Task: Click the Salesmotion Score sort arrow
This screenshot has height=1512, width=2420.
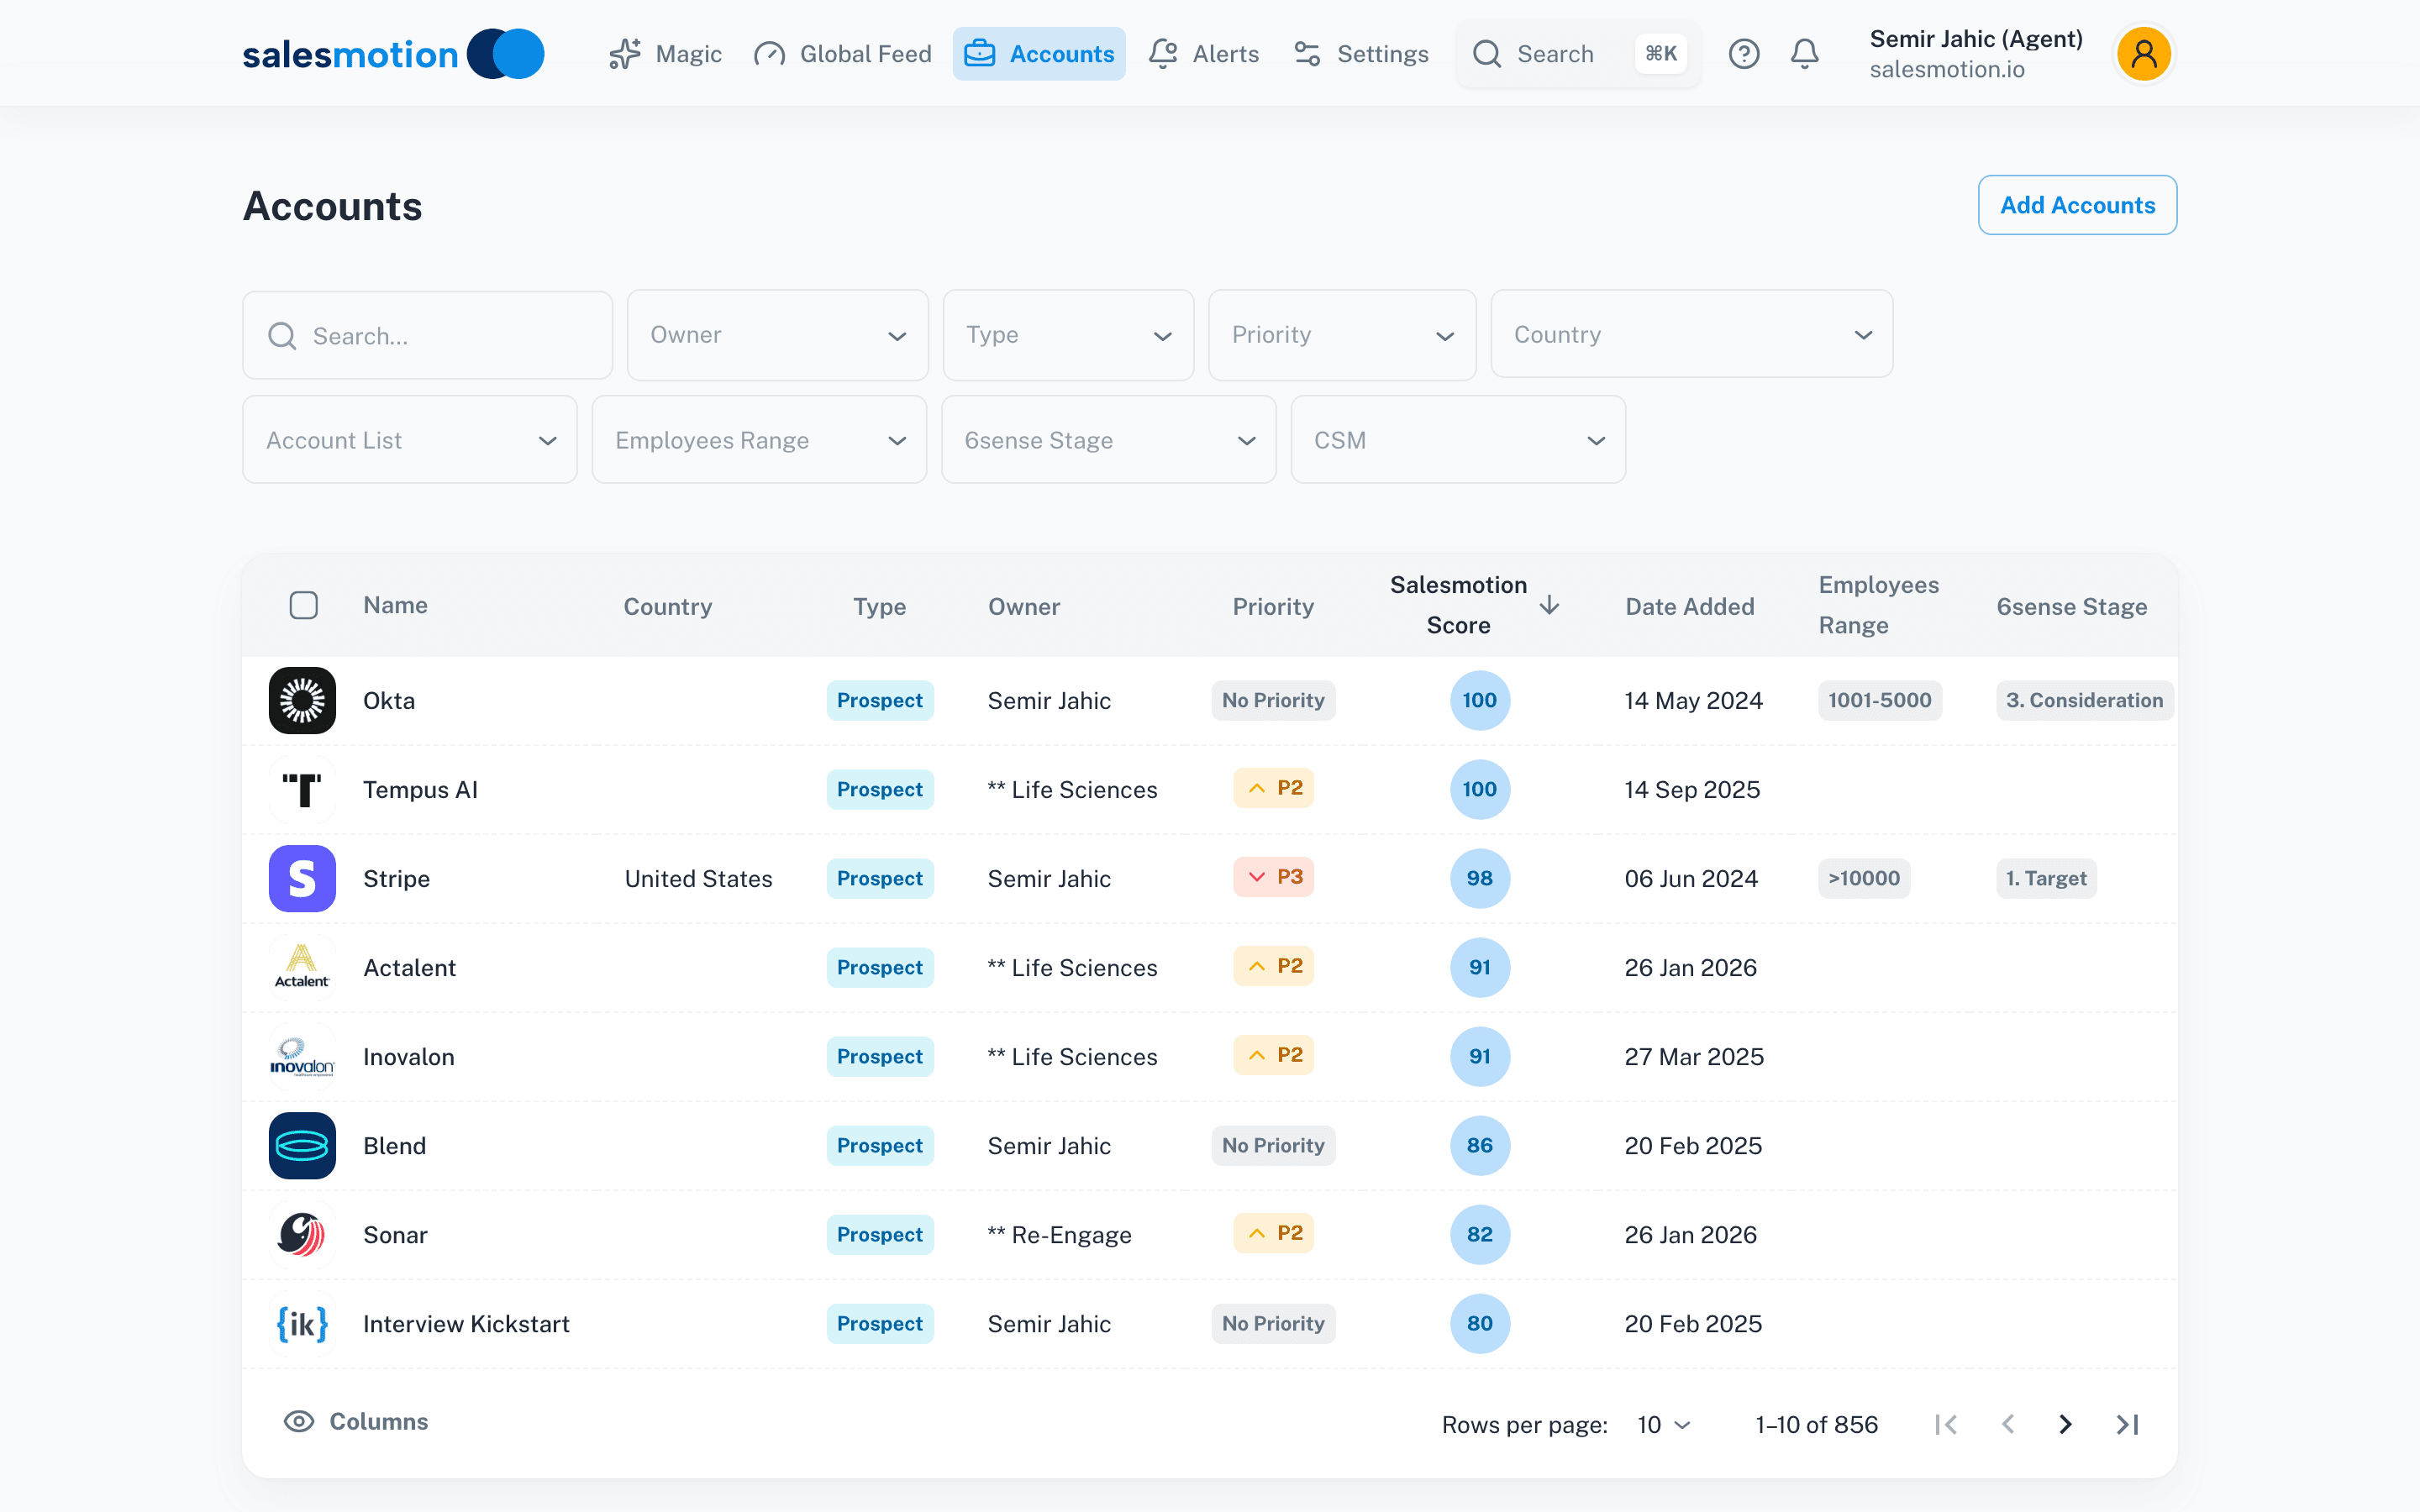Action: click(1549, 605)
